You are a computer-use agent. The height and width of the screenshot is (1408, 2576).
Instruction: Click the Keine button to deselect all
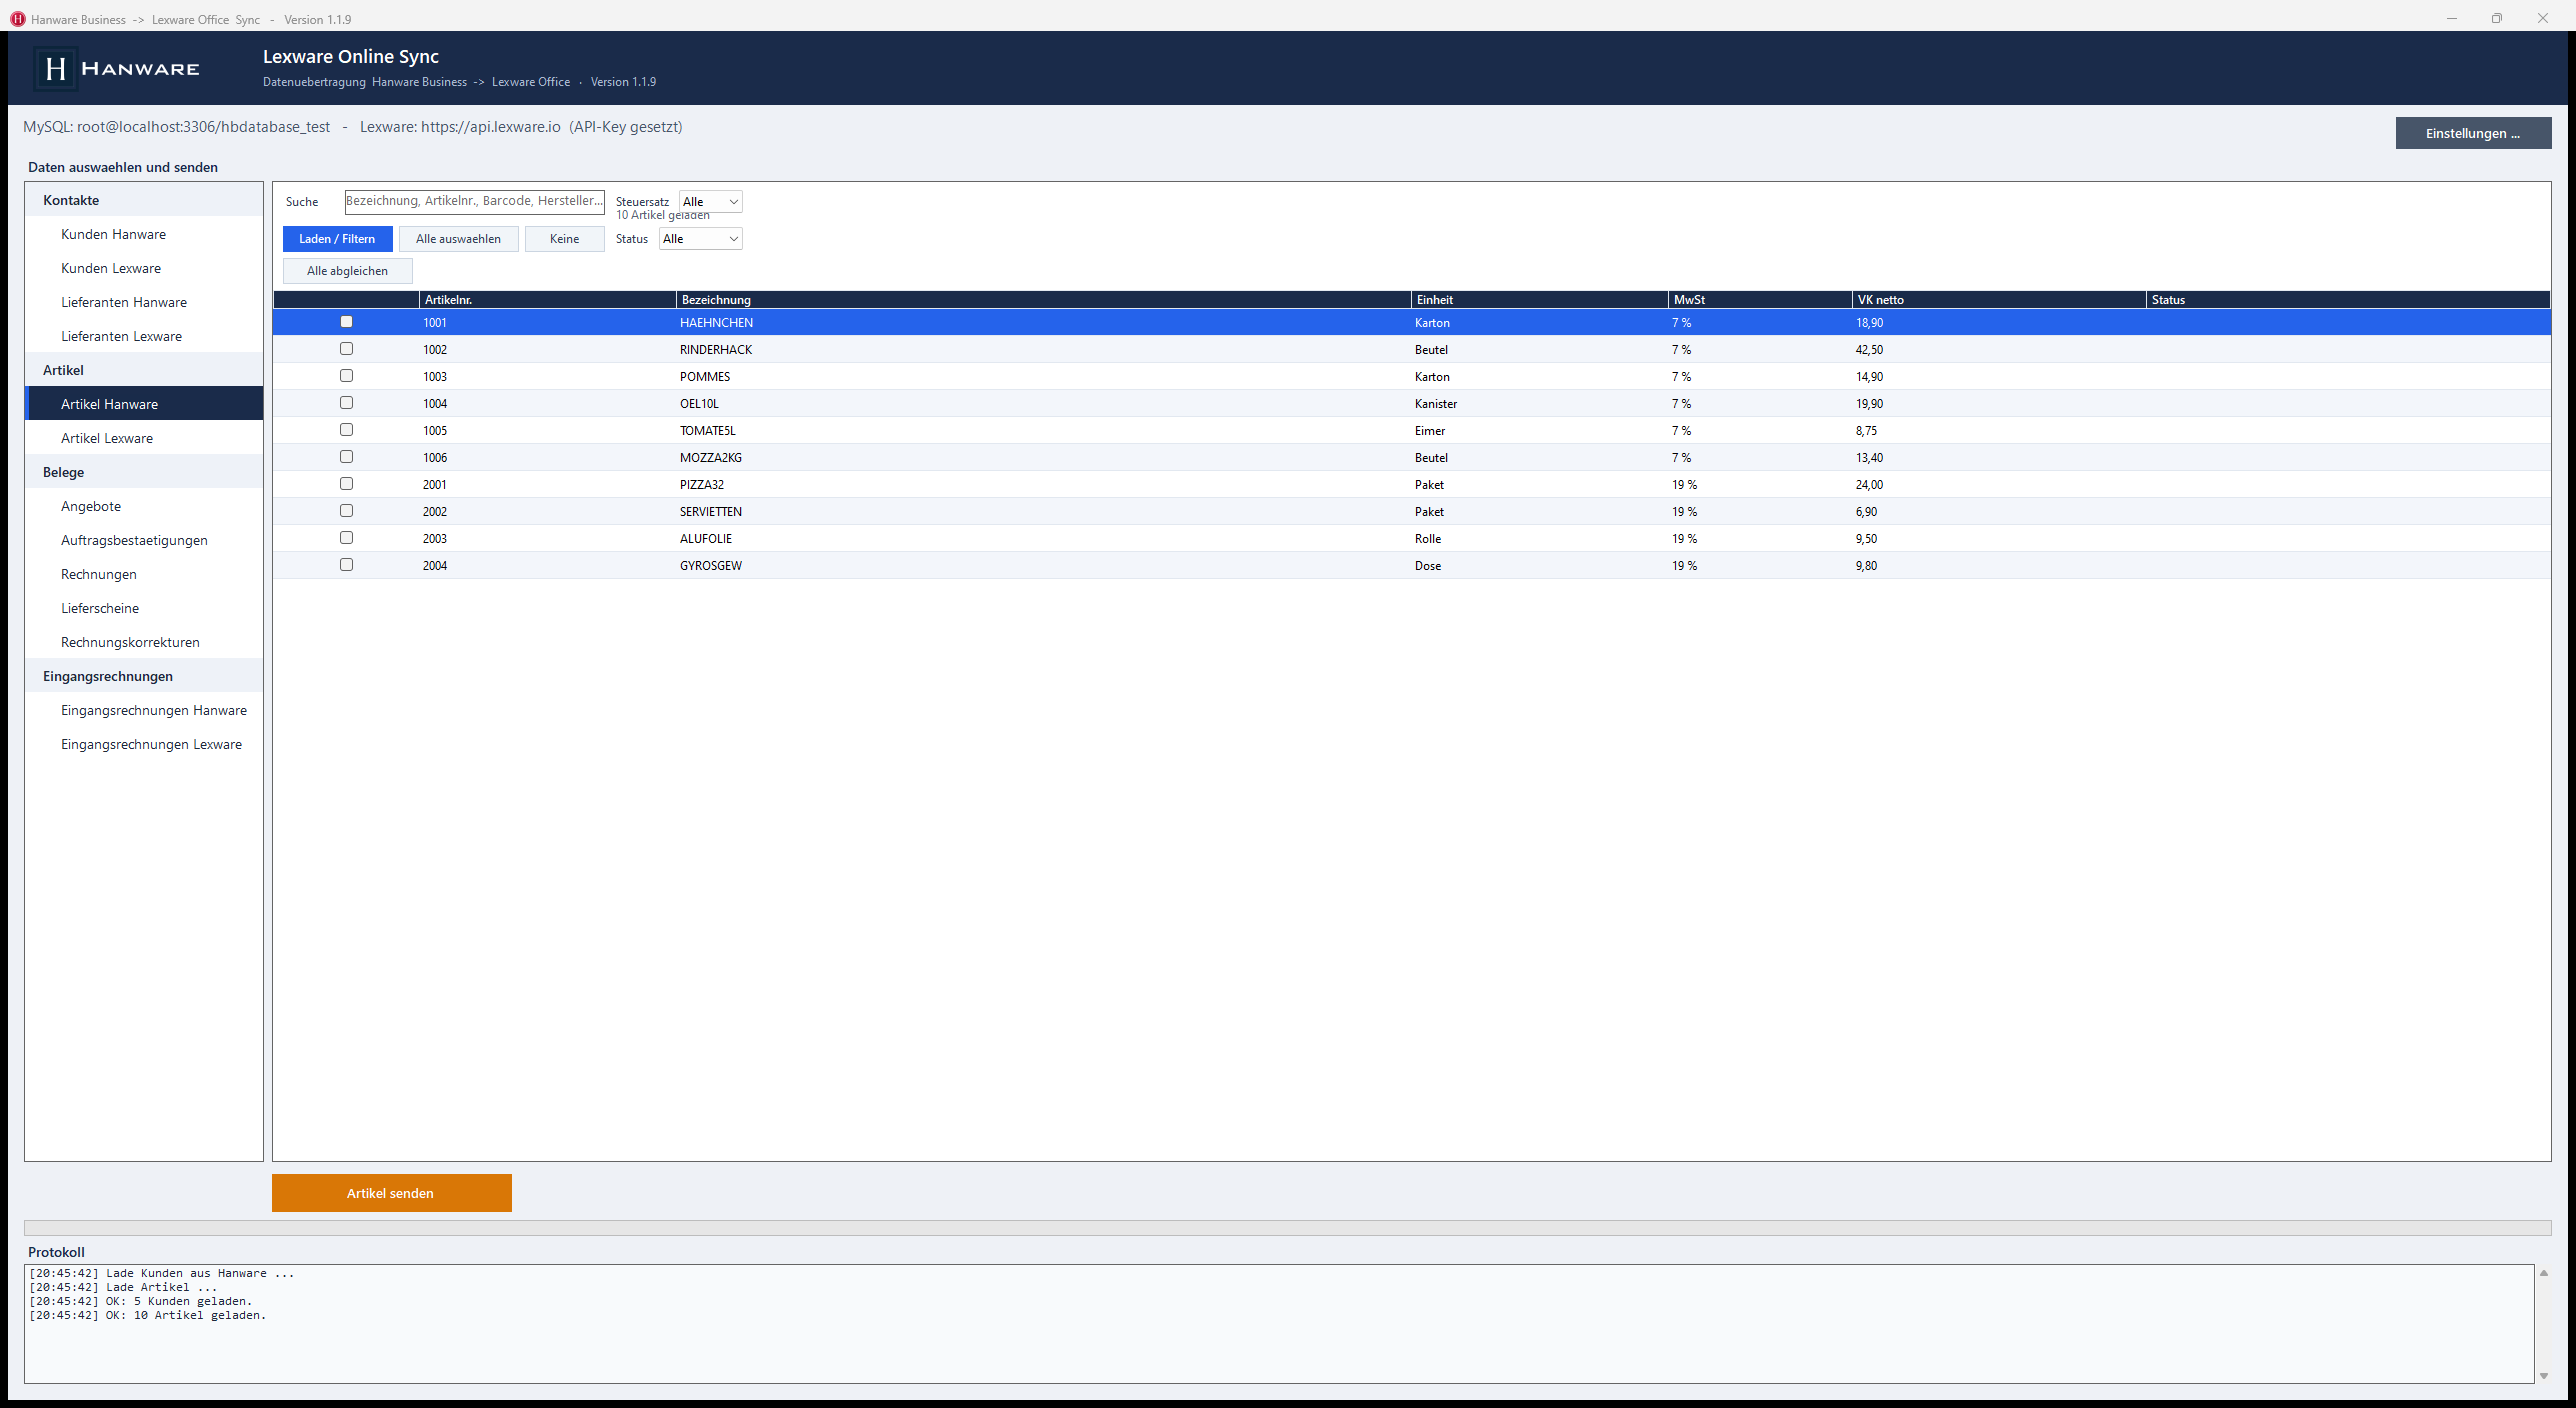pyautogui.click(x=565, y=239)
